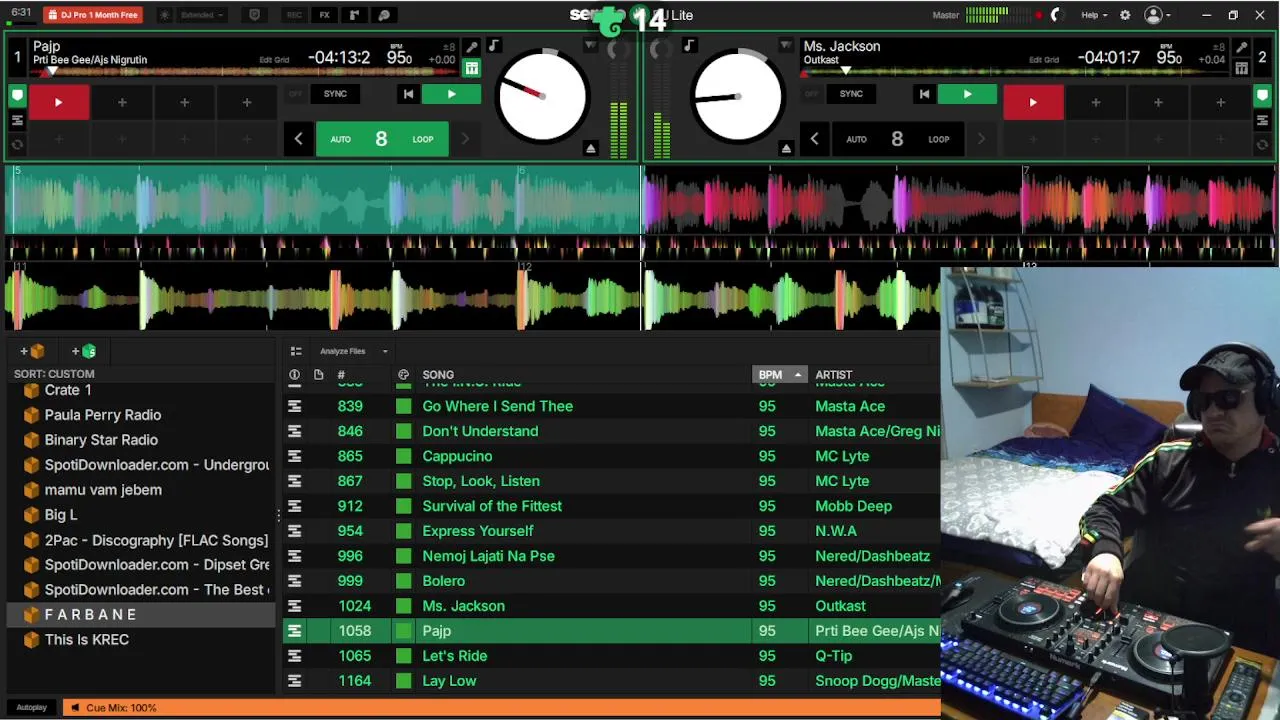Click the shield icon in the top bar

254,15
